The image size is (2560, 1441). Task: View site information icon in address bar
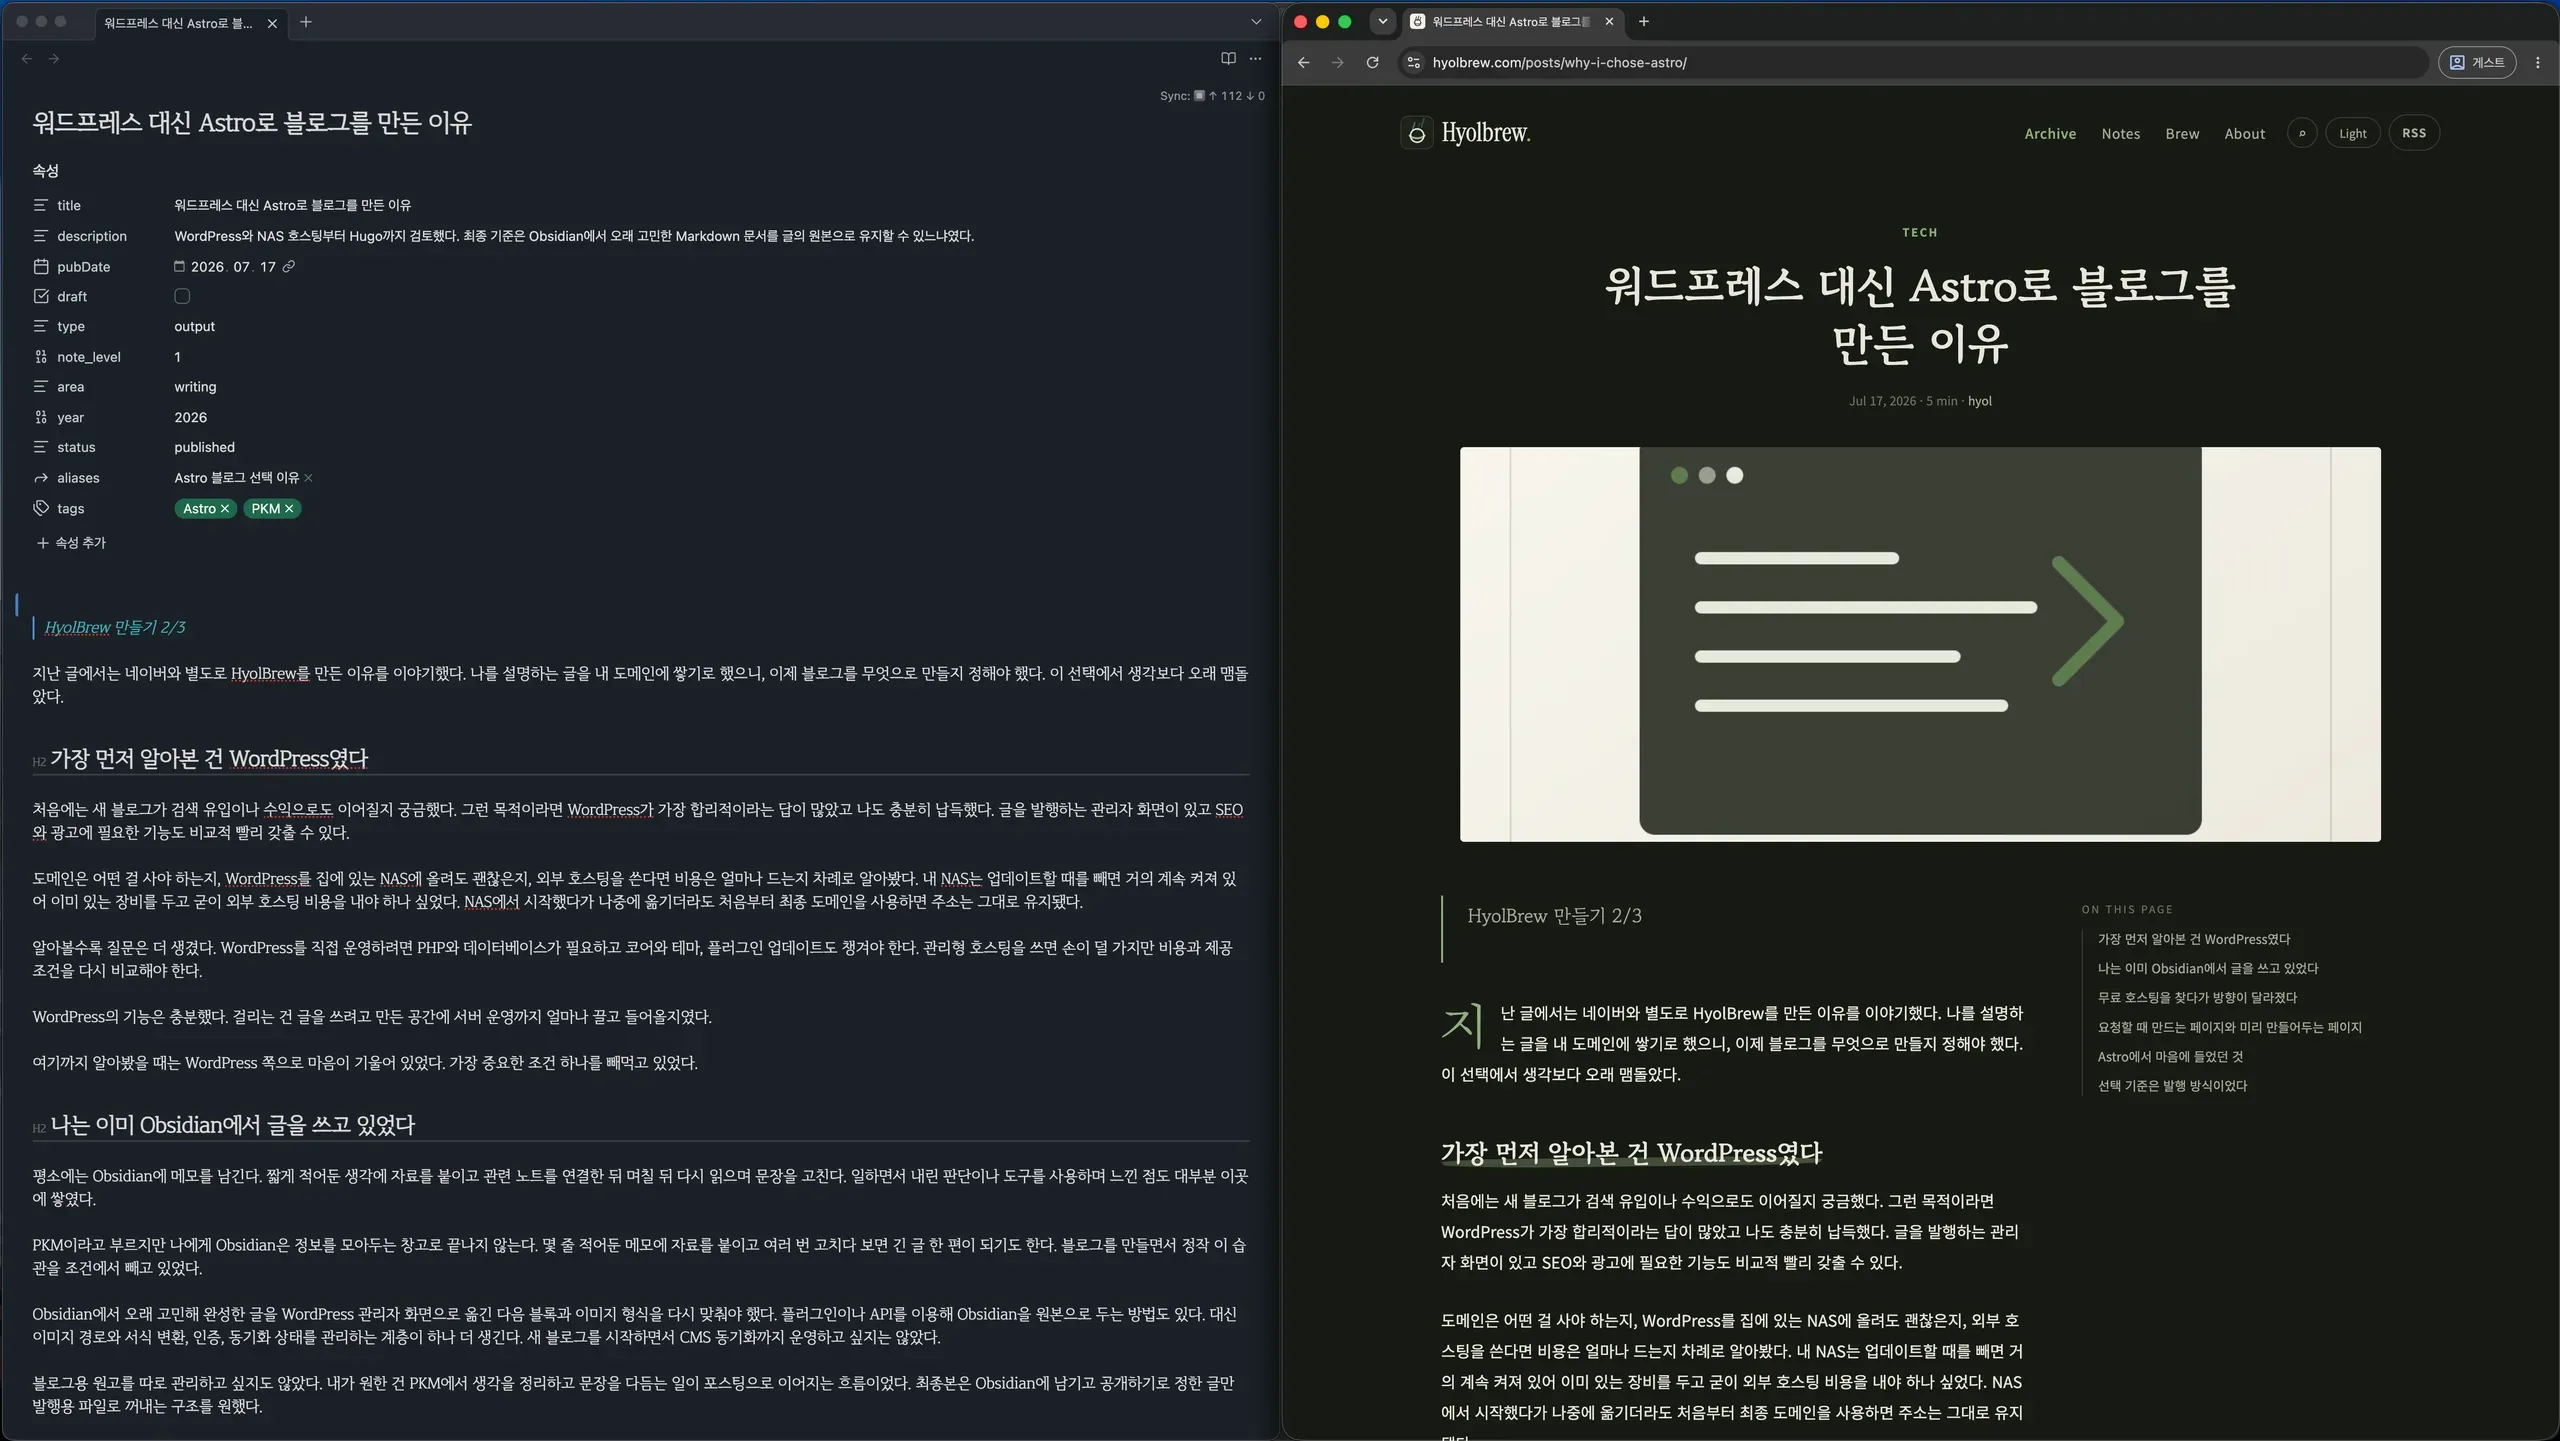1413,63
